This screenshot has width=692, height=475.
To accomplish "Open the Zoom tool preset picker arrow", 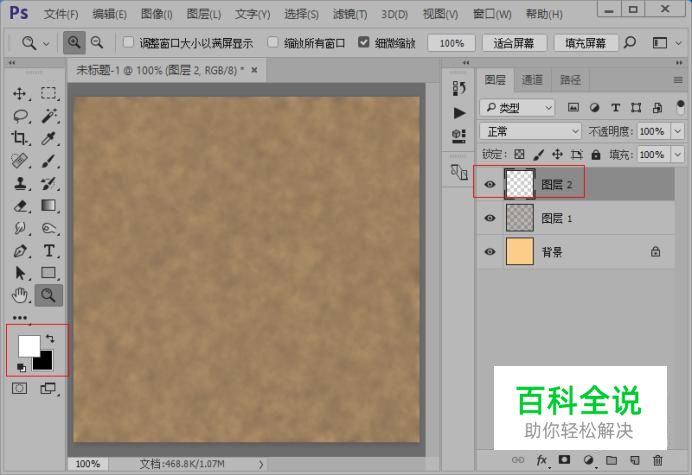I will (x=46, y=44).
